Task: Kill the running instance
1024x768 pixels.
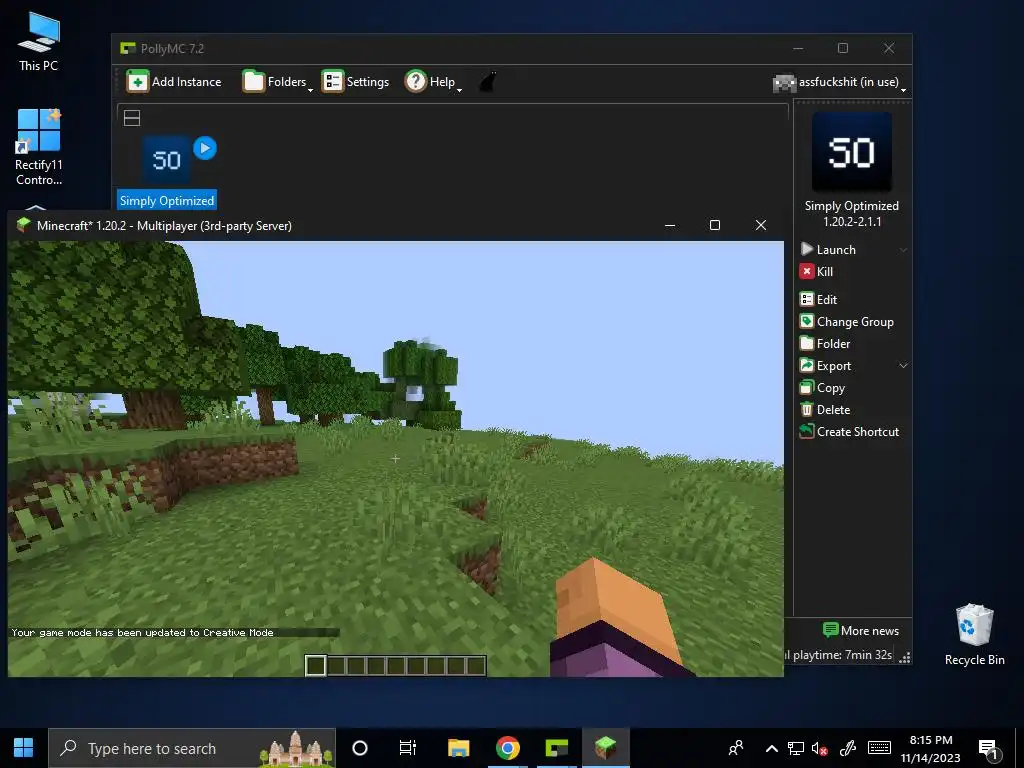Action: tap(816, 272)
